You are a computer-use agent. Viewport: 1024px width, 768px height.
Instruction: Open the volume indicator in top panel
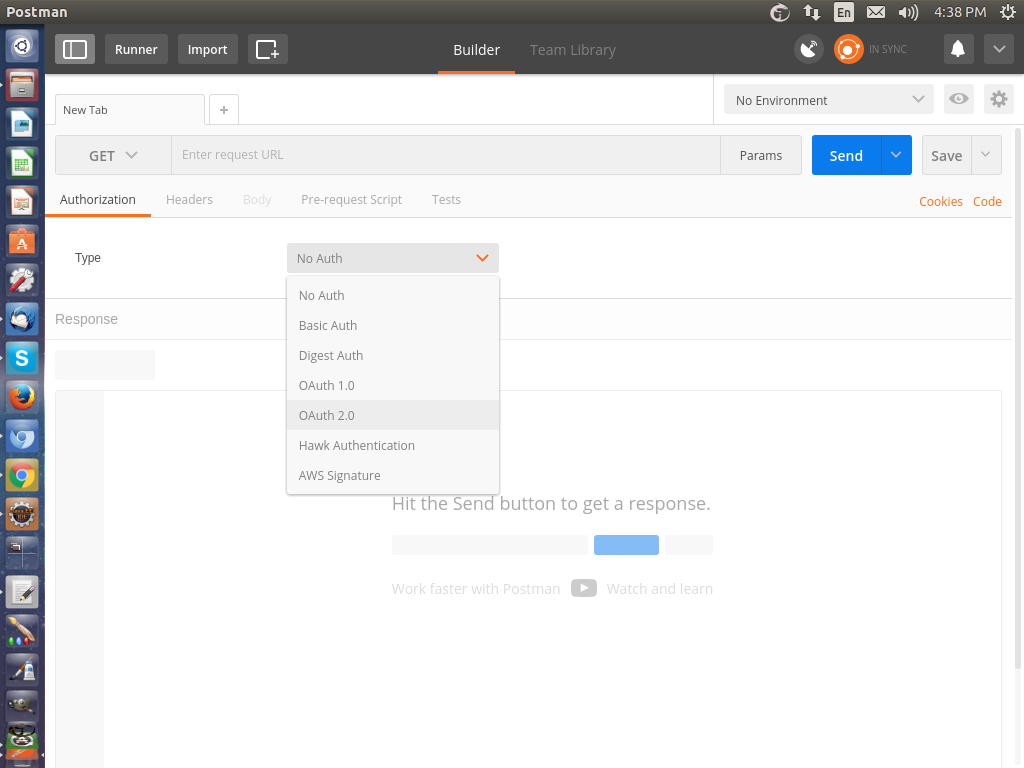click(x=908, y=12)
